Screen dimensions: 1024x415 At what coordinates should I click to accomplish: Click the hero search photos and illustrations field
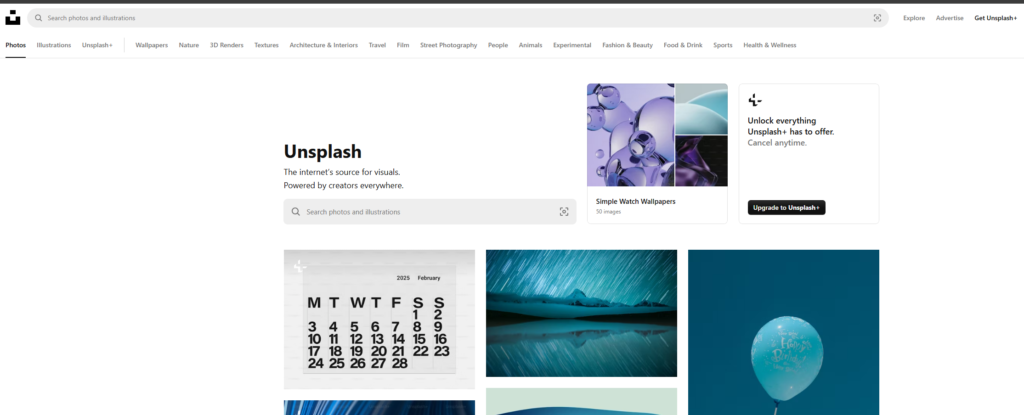click(430, 212)
